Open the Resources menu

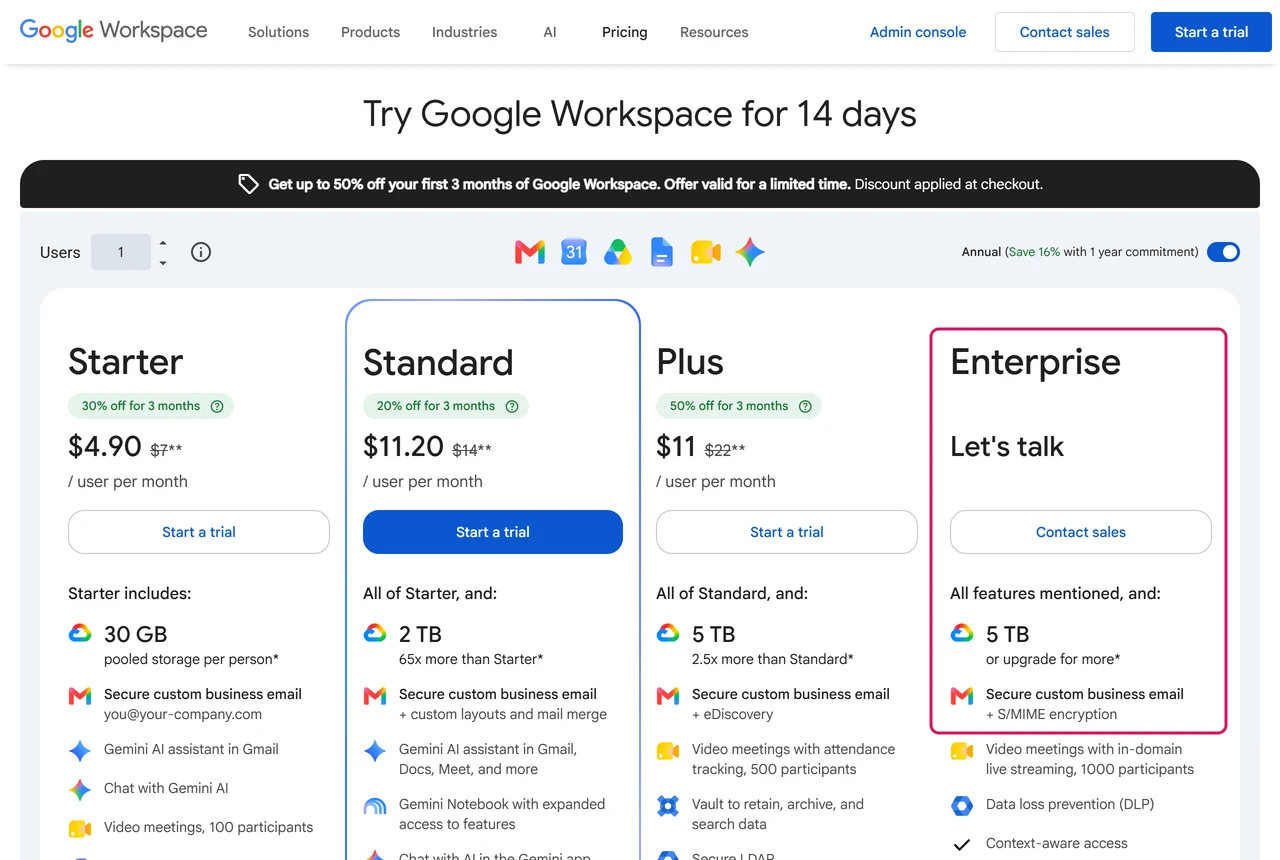714,32
